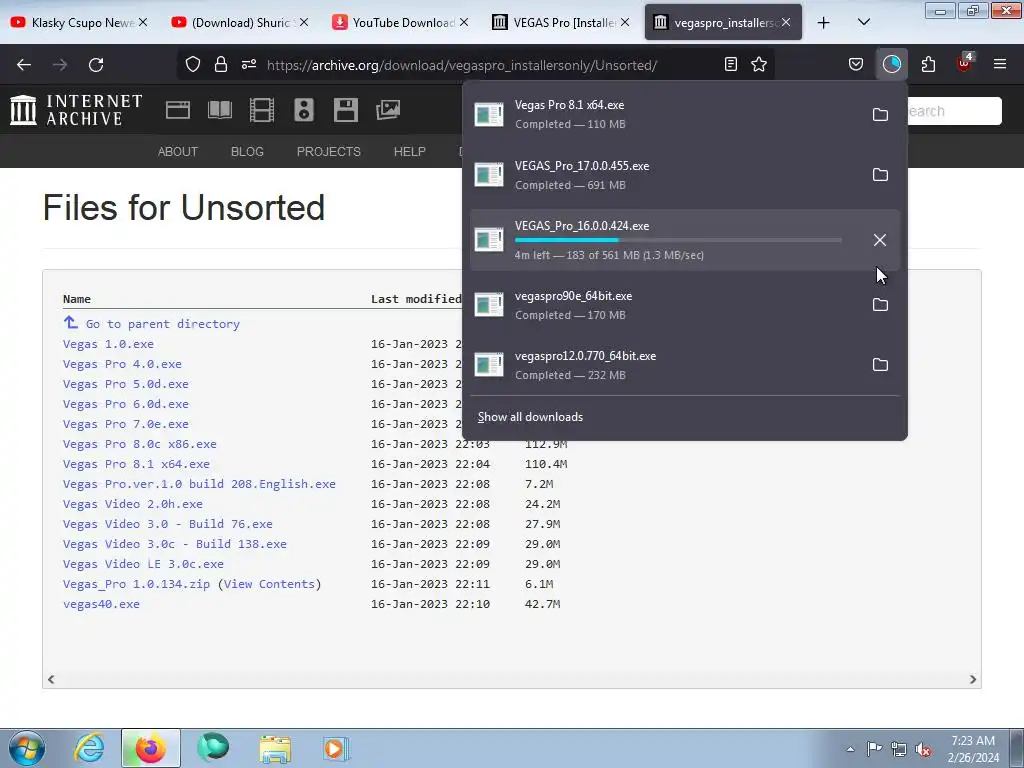
Task: Open the uBlock Origin extension icon
Action: point(964,63)
